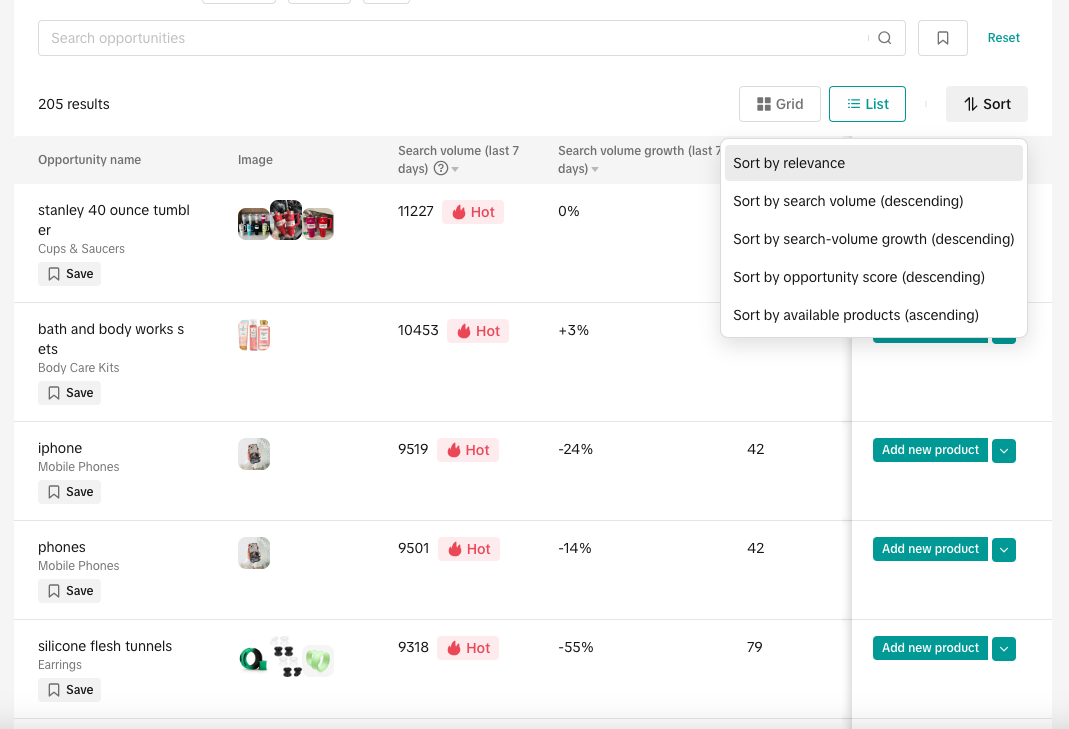Screen dimensions: 1069x729
Task: Save the iphone opportunity
Action: [70, 492]
